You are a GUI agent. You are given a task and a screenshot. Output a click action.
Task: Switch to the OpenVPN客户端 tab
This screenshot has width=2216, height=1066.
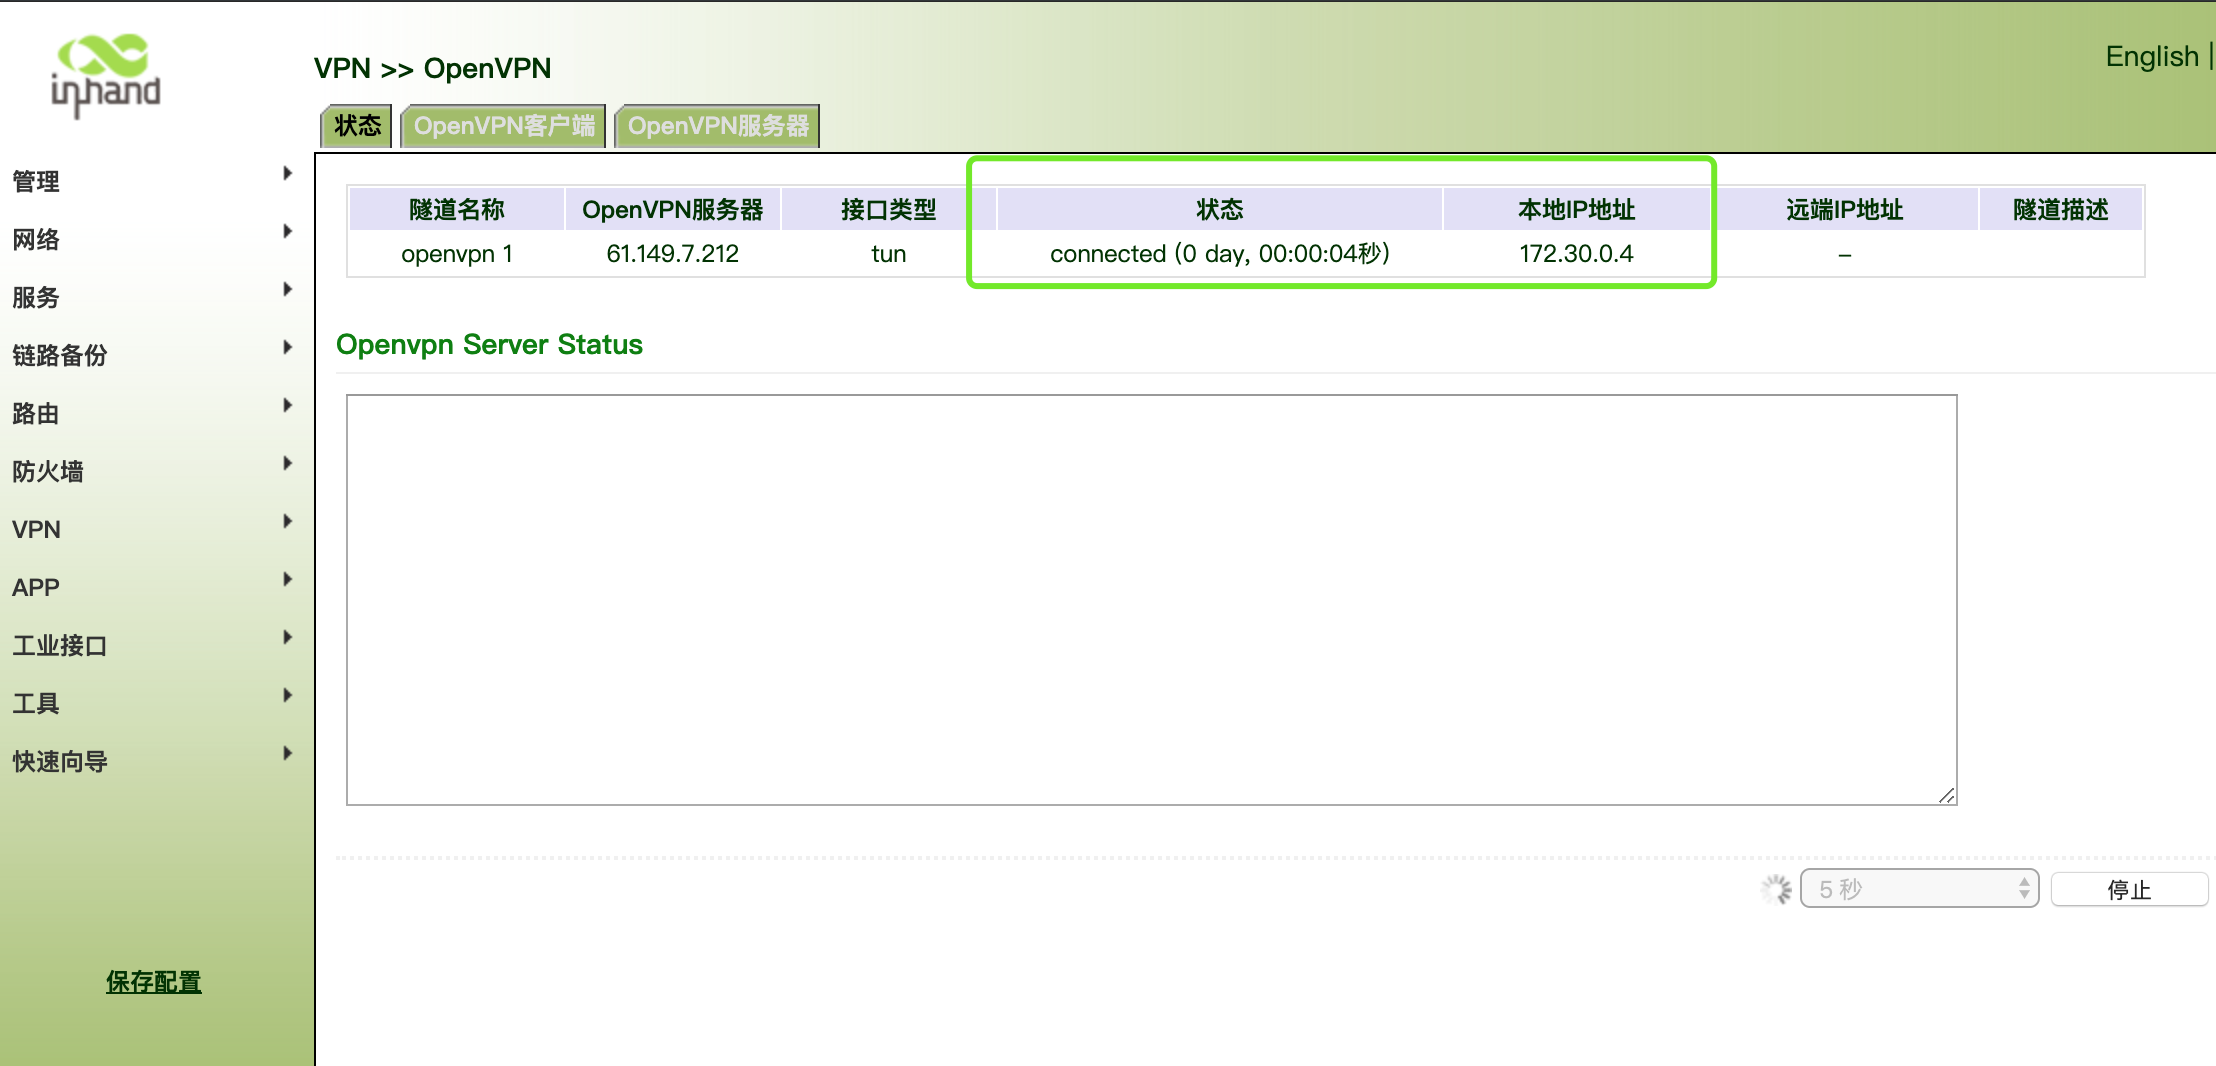(x=503, y=126)
